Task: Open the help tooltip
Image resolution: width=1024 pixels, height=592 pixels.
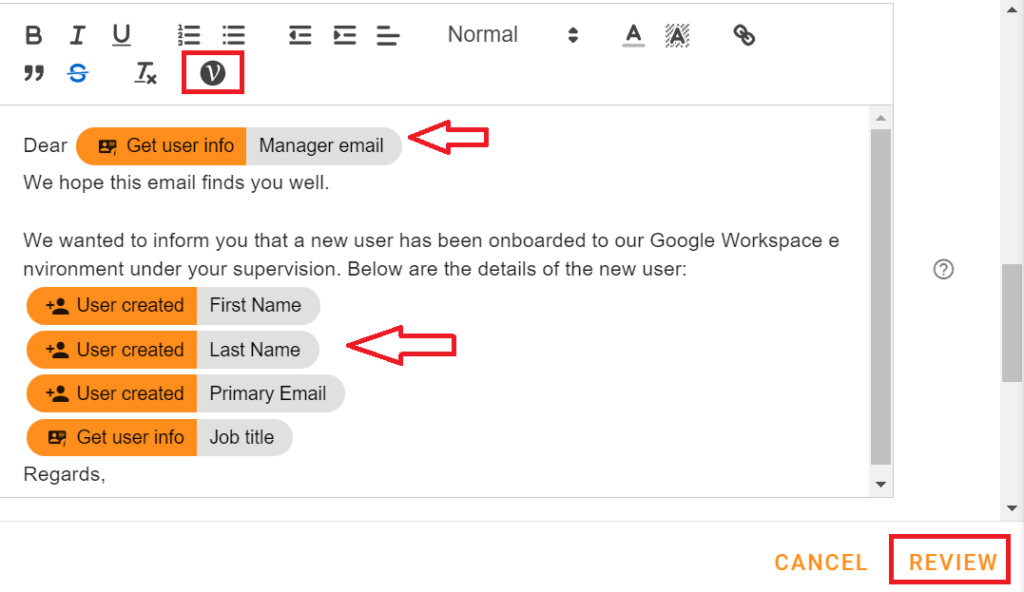Action: click(x=943, y=269)
